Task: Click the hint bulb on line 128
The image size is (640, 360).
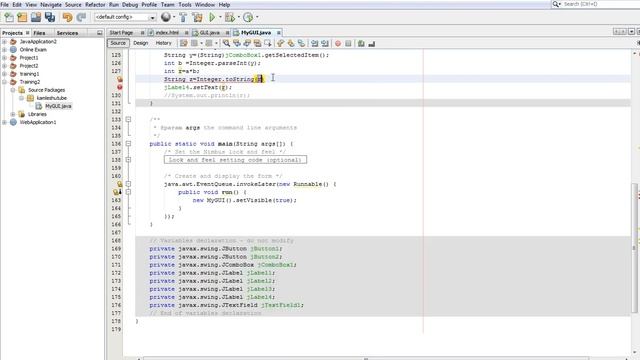Action: [x=120, y=79]
